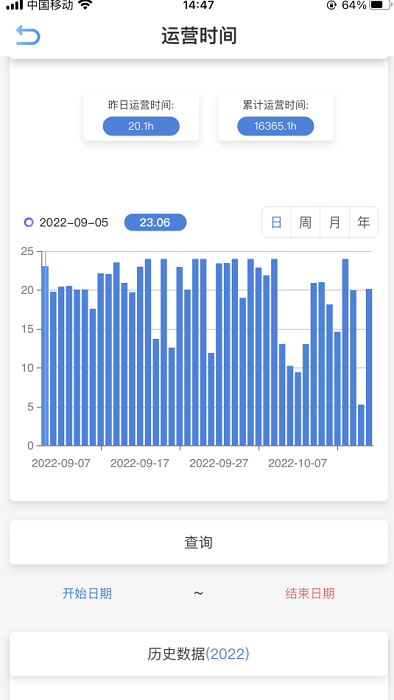Tap the 累计运营时间 label

[x=275, y=105]
